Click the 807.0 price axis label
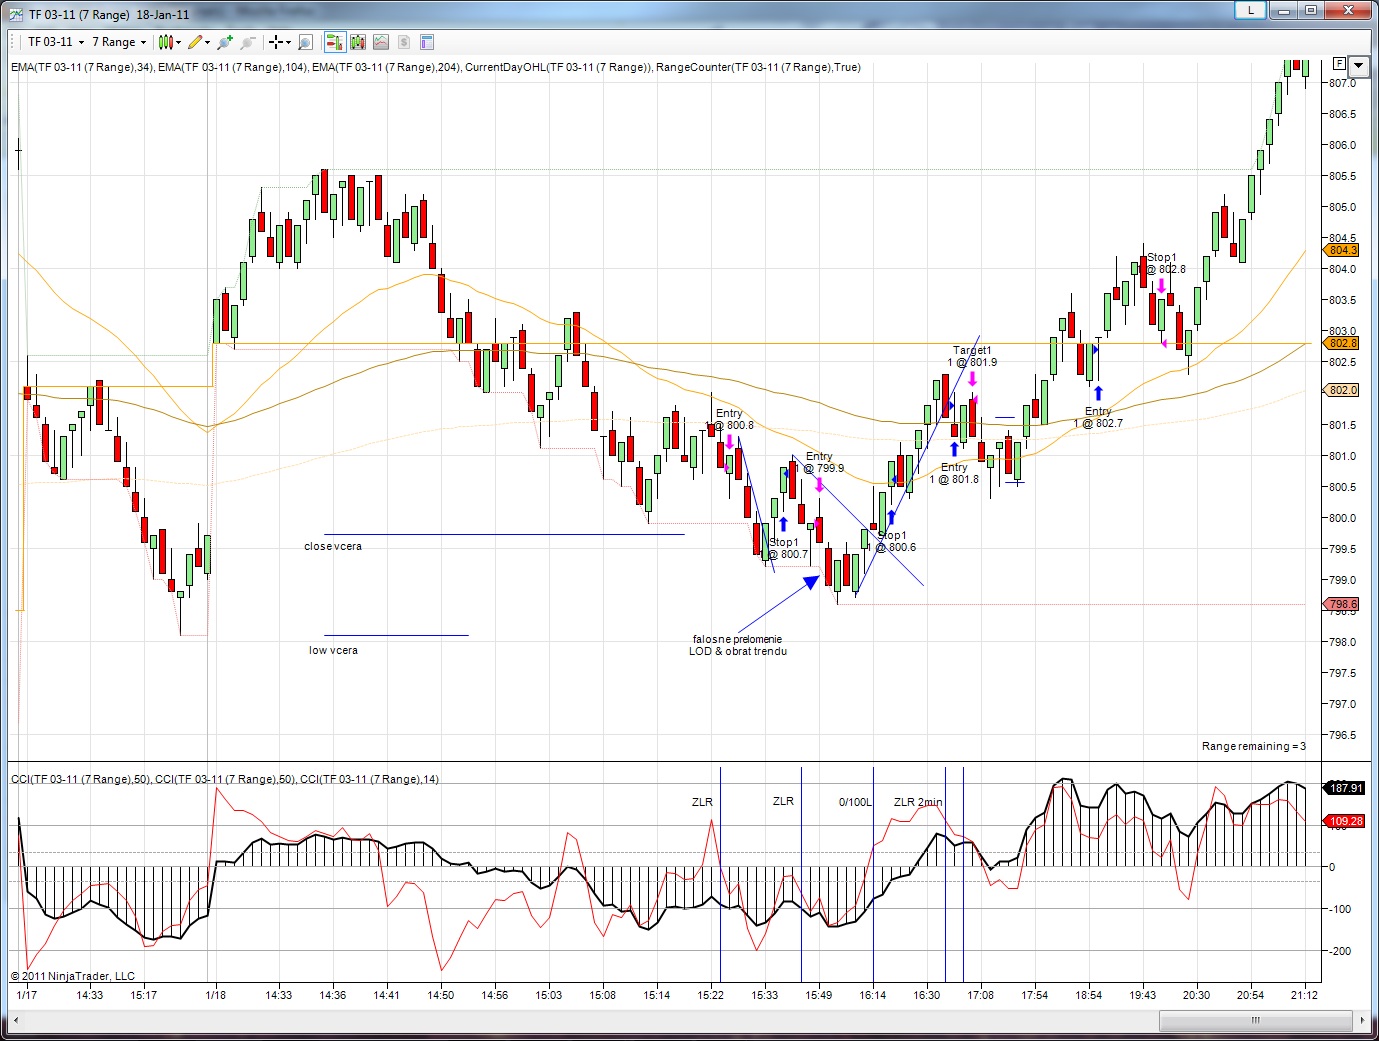Screen dimensions: 1379x1041 pos(1343,83)
